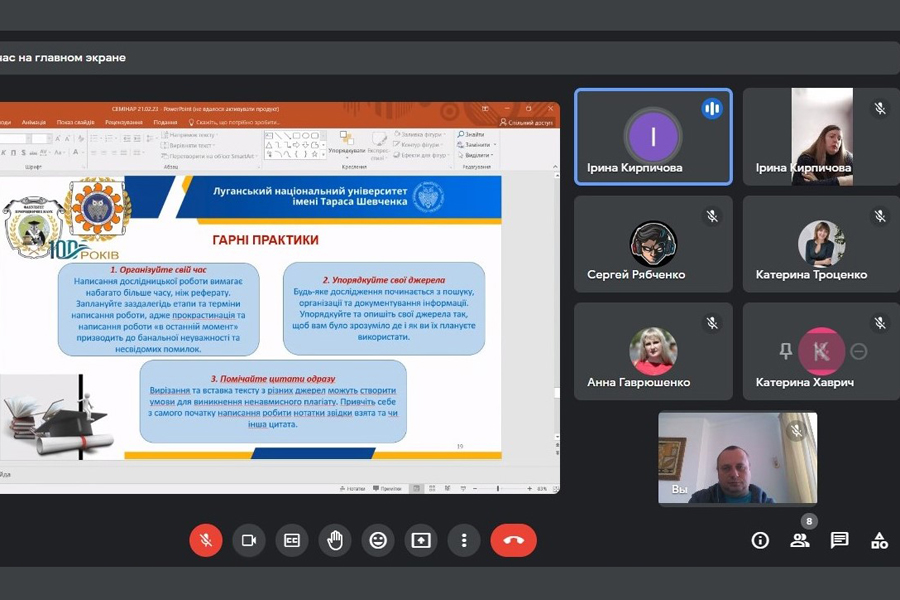
Task: Toggle Нотатки notes in PowerPoint status bar
Action: pyautogui.click(x=352, y=489)
